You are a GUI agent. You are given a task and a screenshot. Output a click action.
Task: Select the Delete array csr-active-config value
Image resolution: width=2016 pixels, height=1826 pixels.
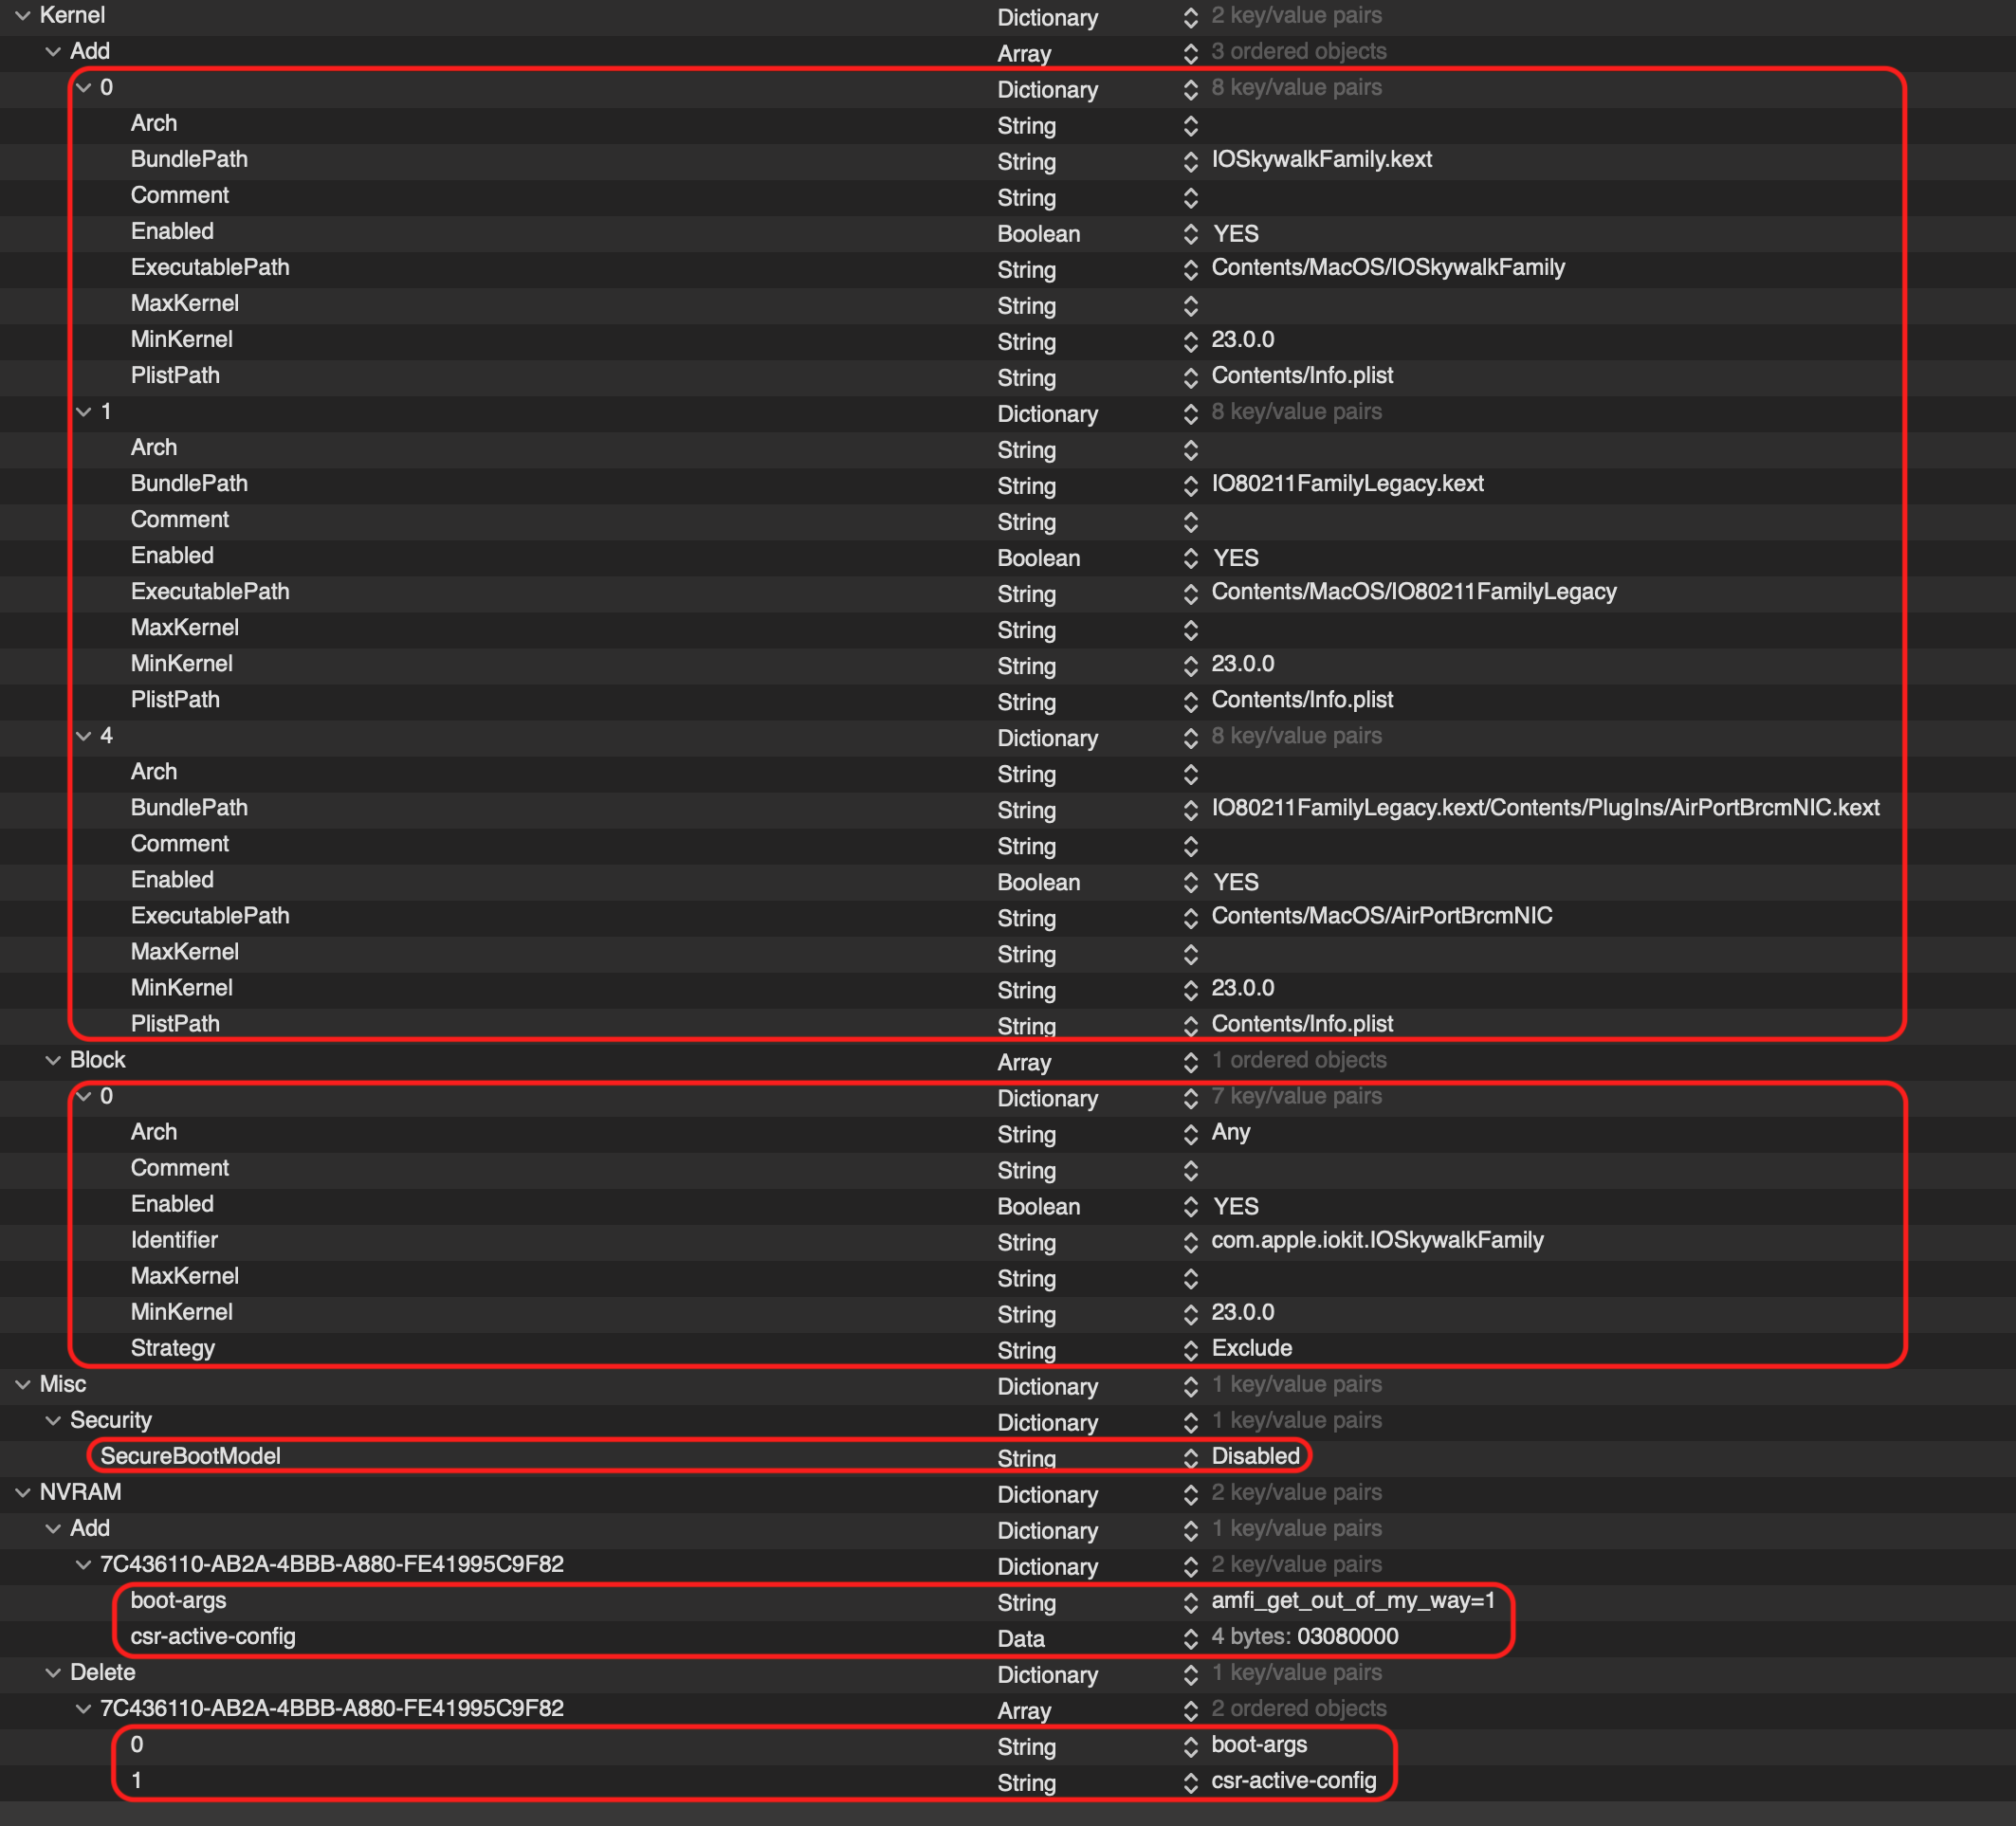pyautogui.click(x=1294, y=1781)
